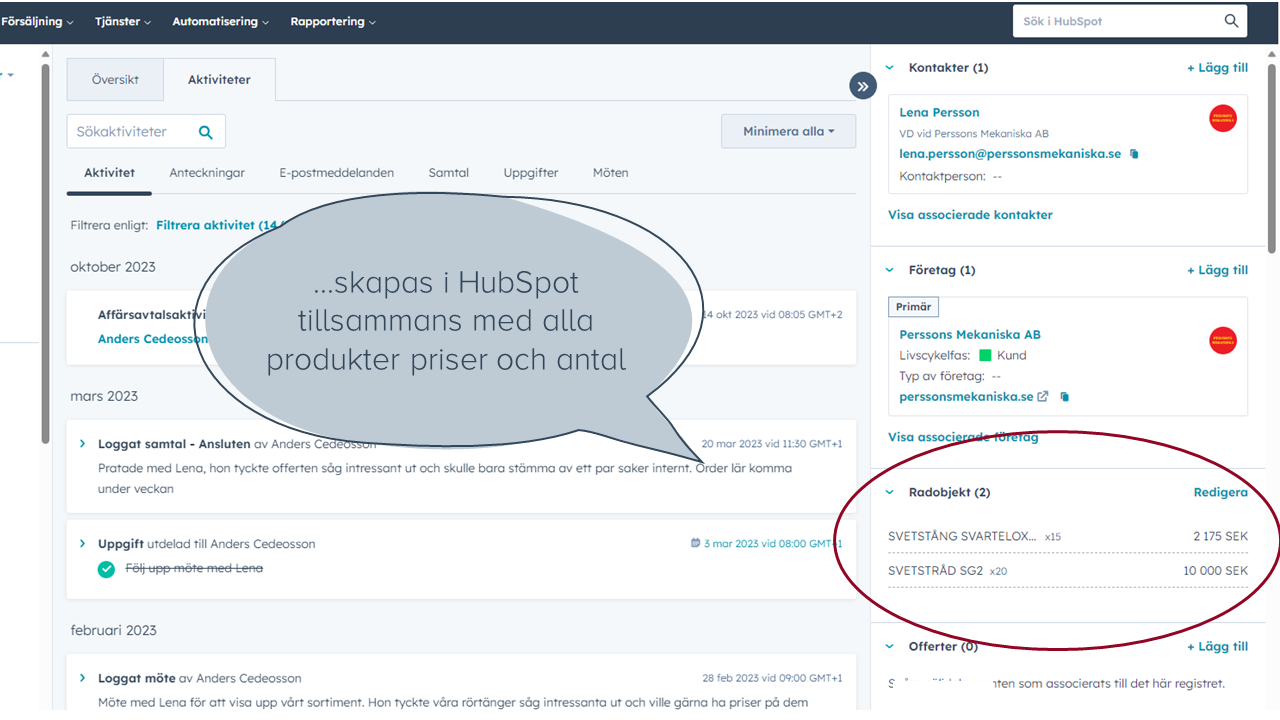Switch to Uppgifter tab
The width and height of the screenshot is (1280, 720).
point(531,173)
